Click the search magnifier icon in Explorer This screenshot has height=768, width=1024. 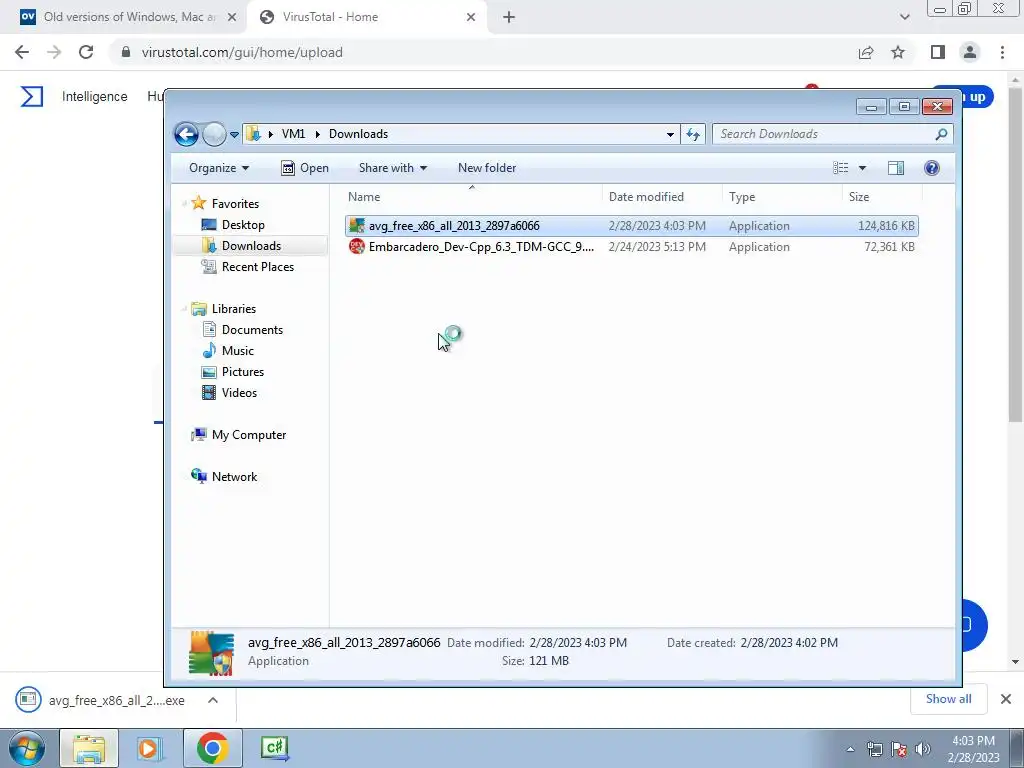pyautogui.click(x=941, y=134)
